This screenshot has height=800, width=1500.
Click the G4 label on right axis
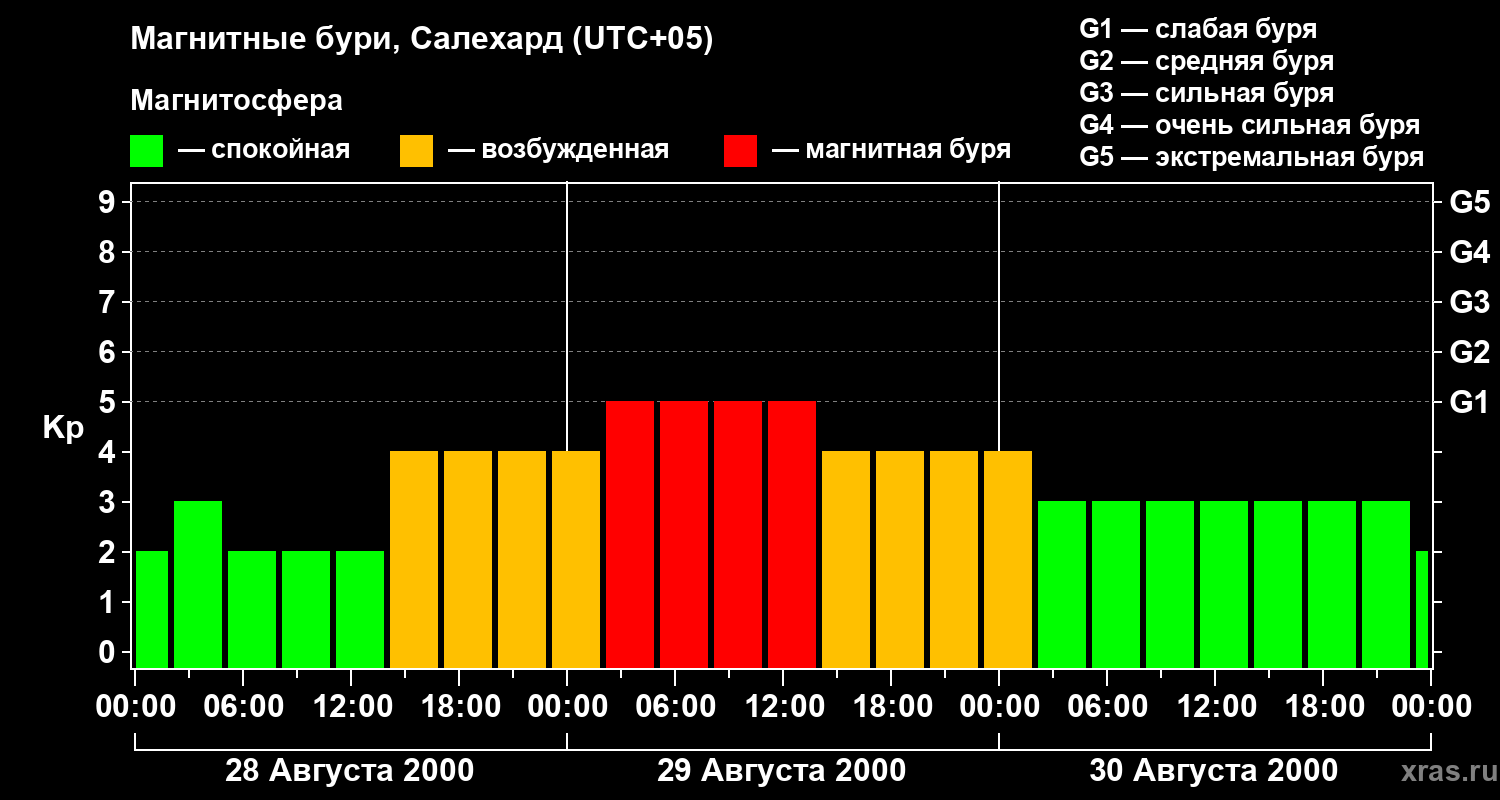[x=1469, y=252]
